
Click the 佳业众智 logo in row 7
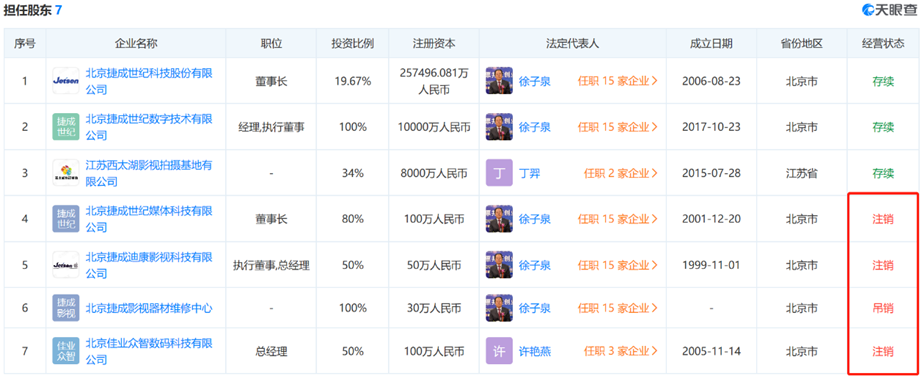[66, 351]
